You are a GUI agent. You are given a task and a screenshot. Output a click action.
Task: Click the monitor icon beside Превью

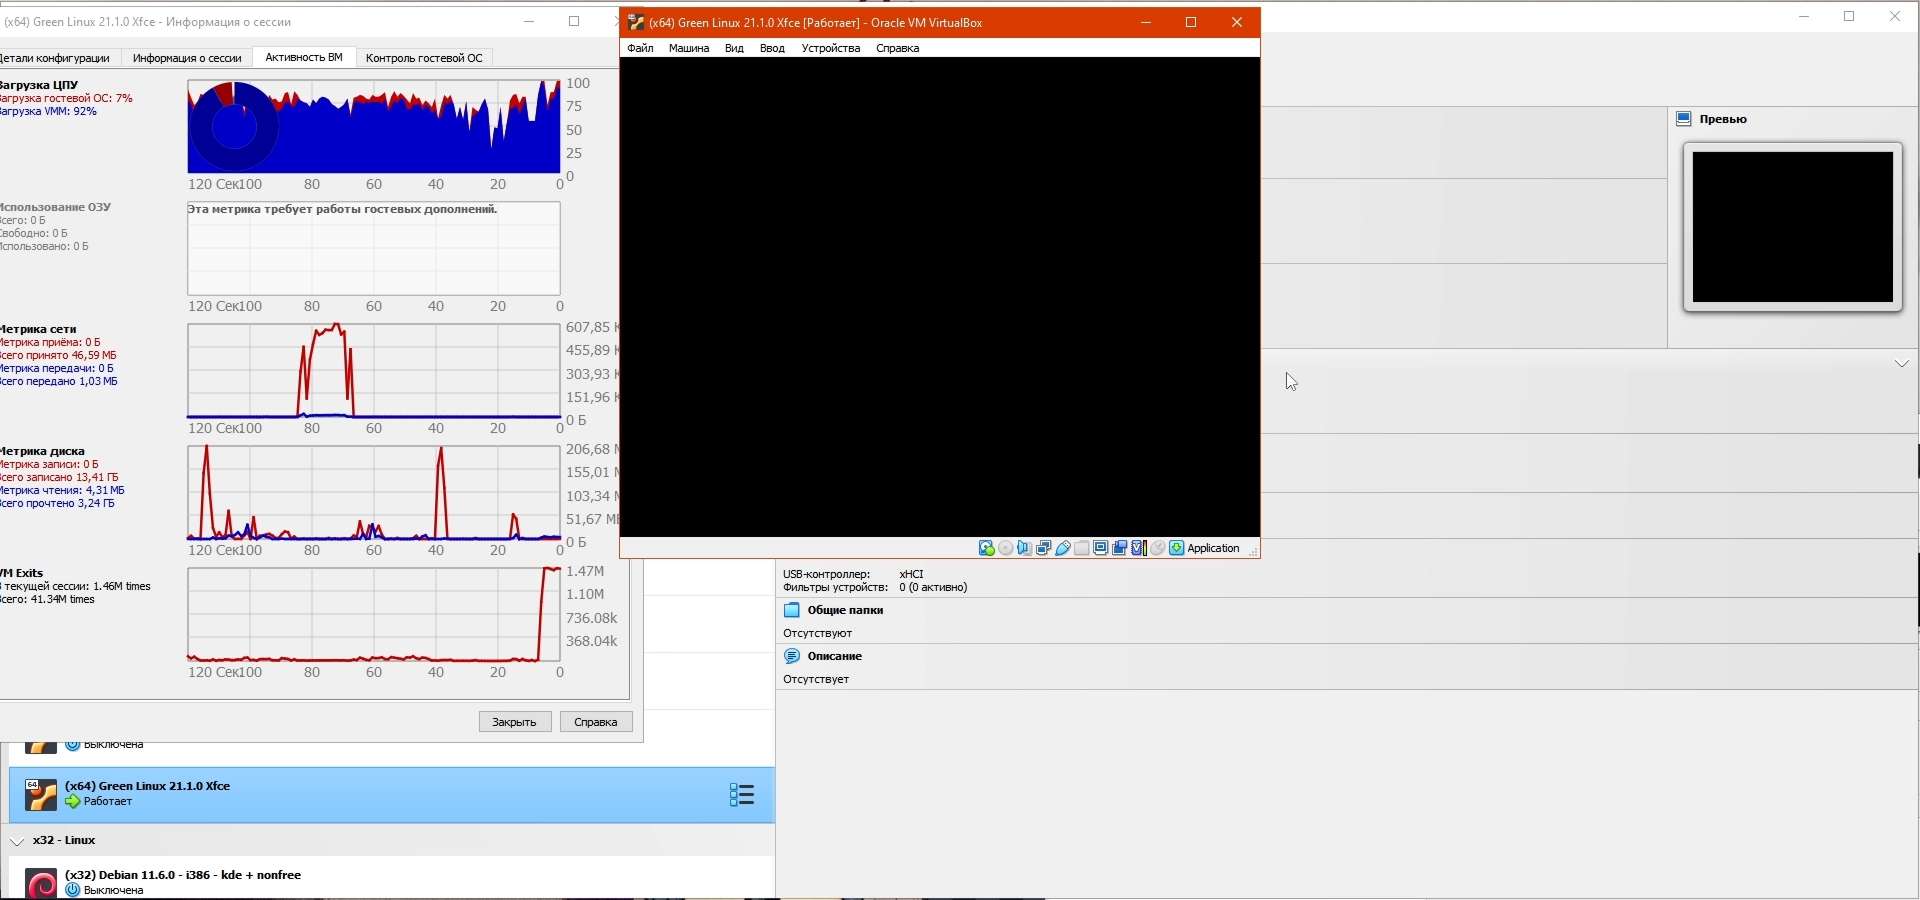click(x=1684, y=119)
